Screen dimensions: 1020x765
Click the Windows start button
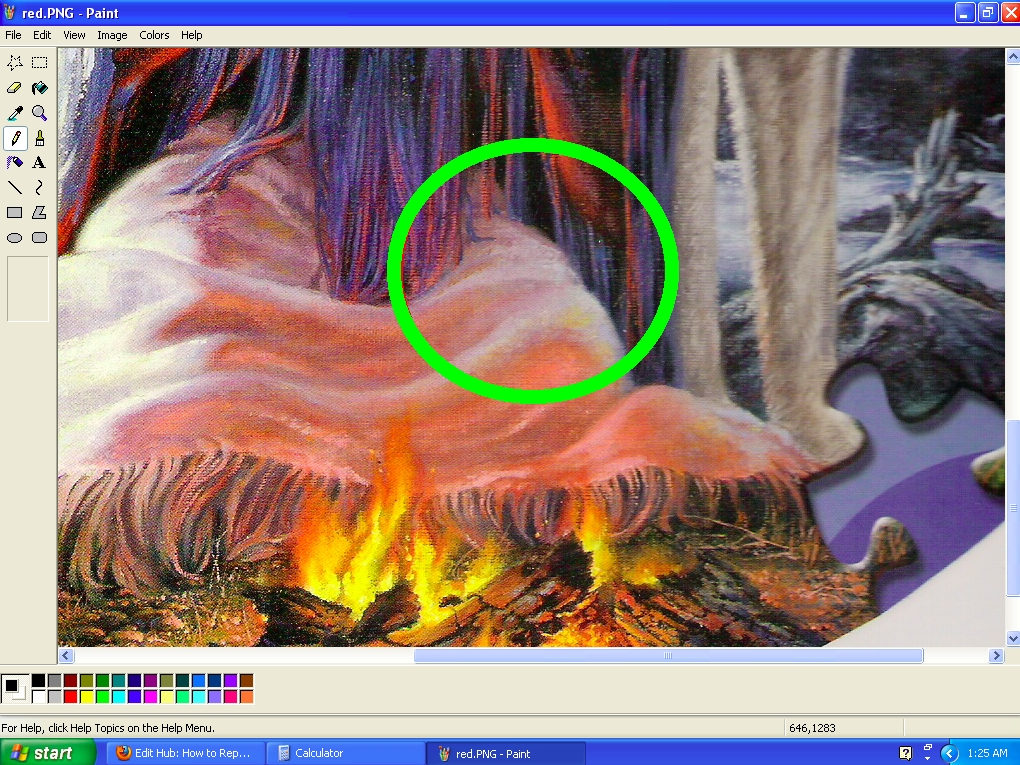[47, 753]
